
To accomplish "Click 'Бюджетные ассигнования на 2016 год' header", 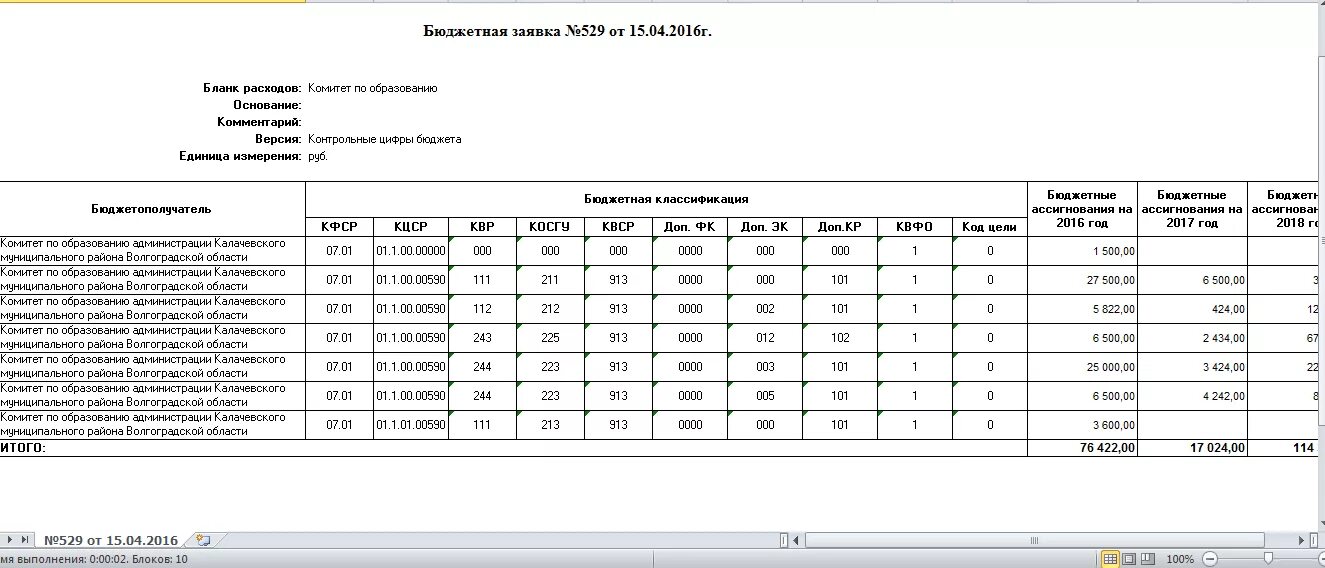I will pos(1083,209).
